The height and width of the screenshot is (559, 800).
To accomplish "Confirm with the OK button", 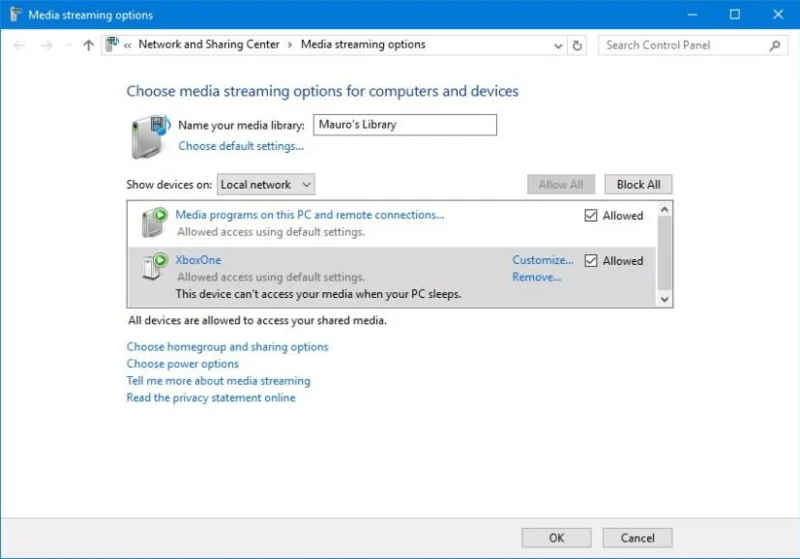I will click(556, 538).
